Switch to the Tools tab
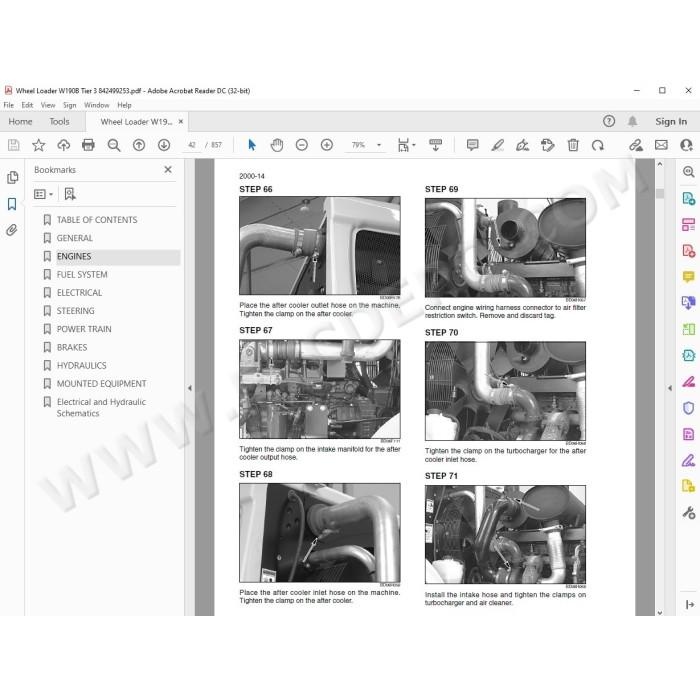The image size is (700, 700). click(x=59, y=121)
